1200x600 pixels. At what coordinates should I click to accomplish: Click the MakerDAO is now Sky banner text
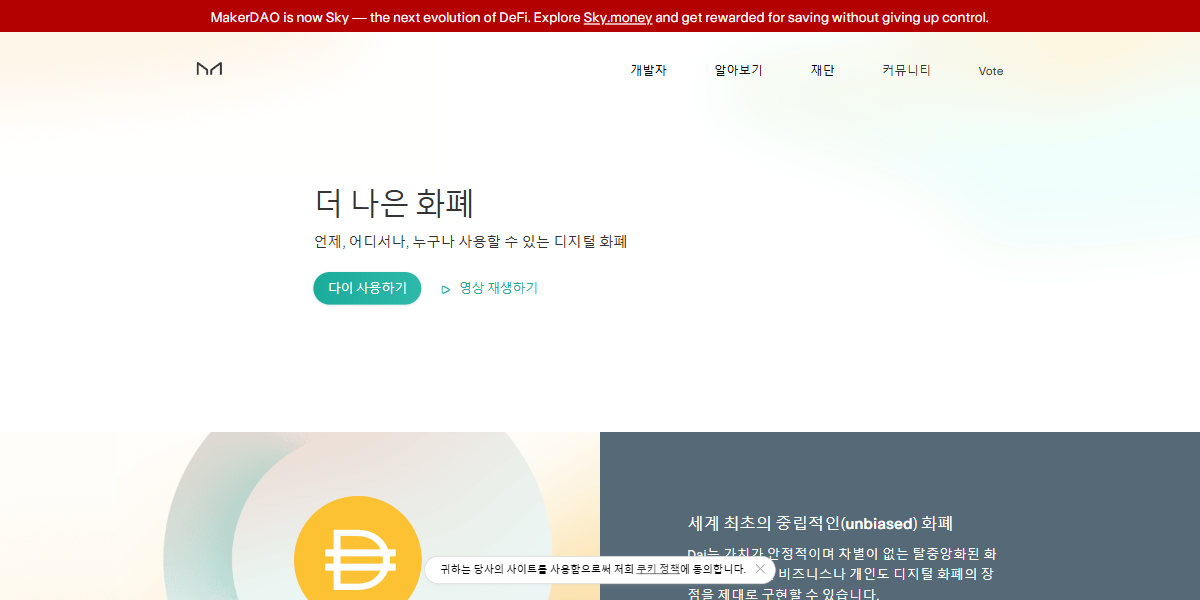tap(600, 17)
